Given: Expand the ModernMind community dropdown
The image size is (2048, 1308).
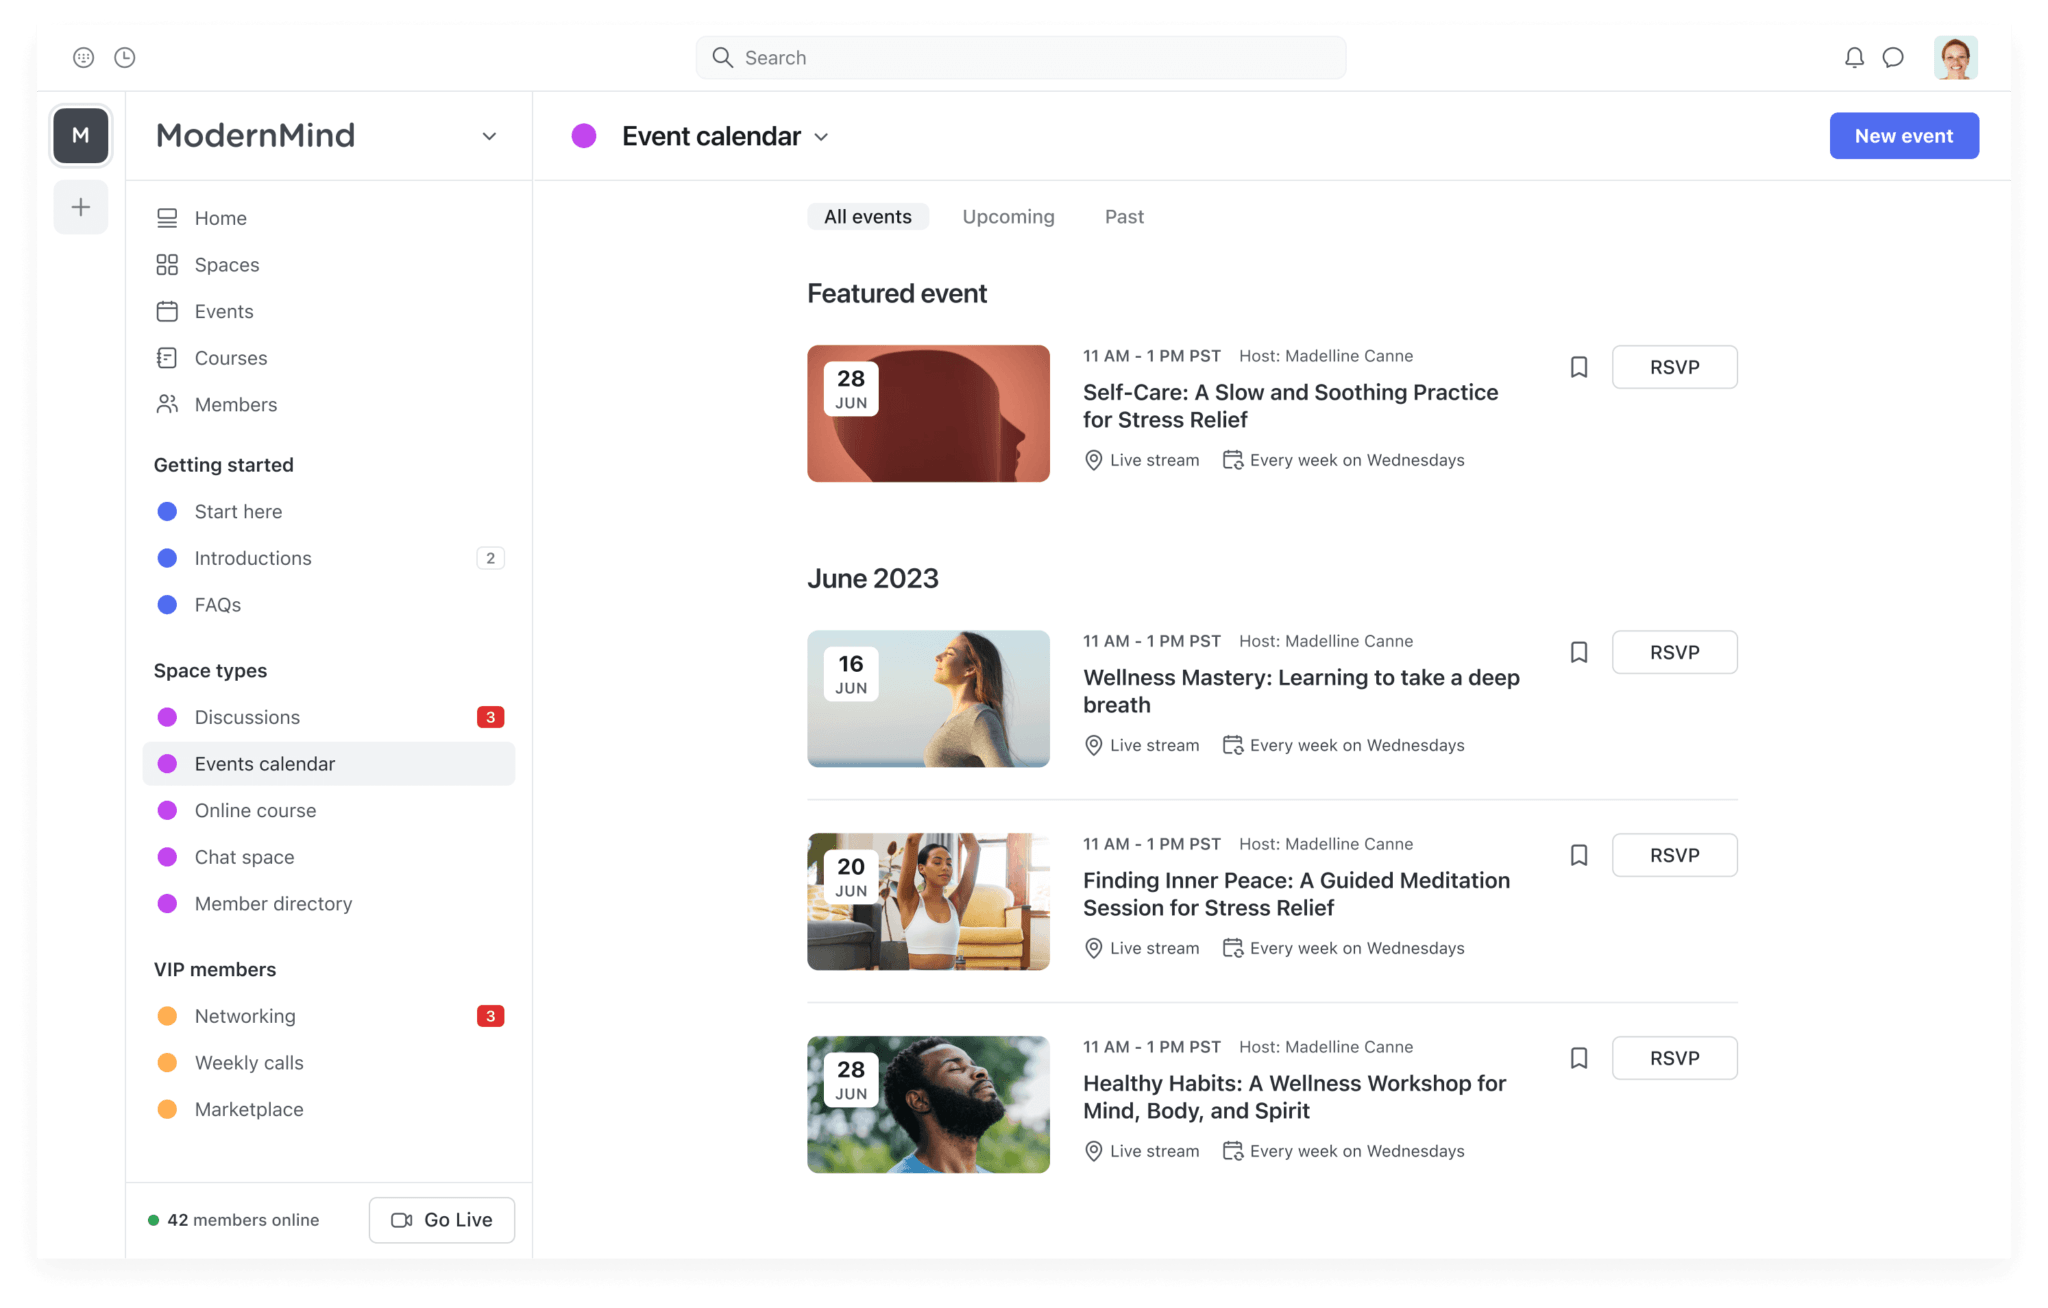Looking at the screenshot, I should 489,136.
